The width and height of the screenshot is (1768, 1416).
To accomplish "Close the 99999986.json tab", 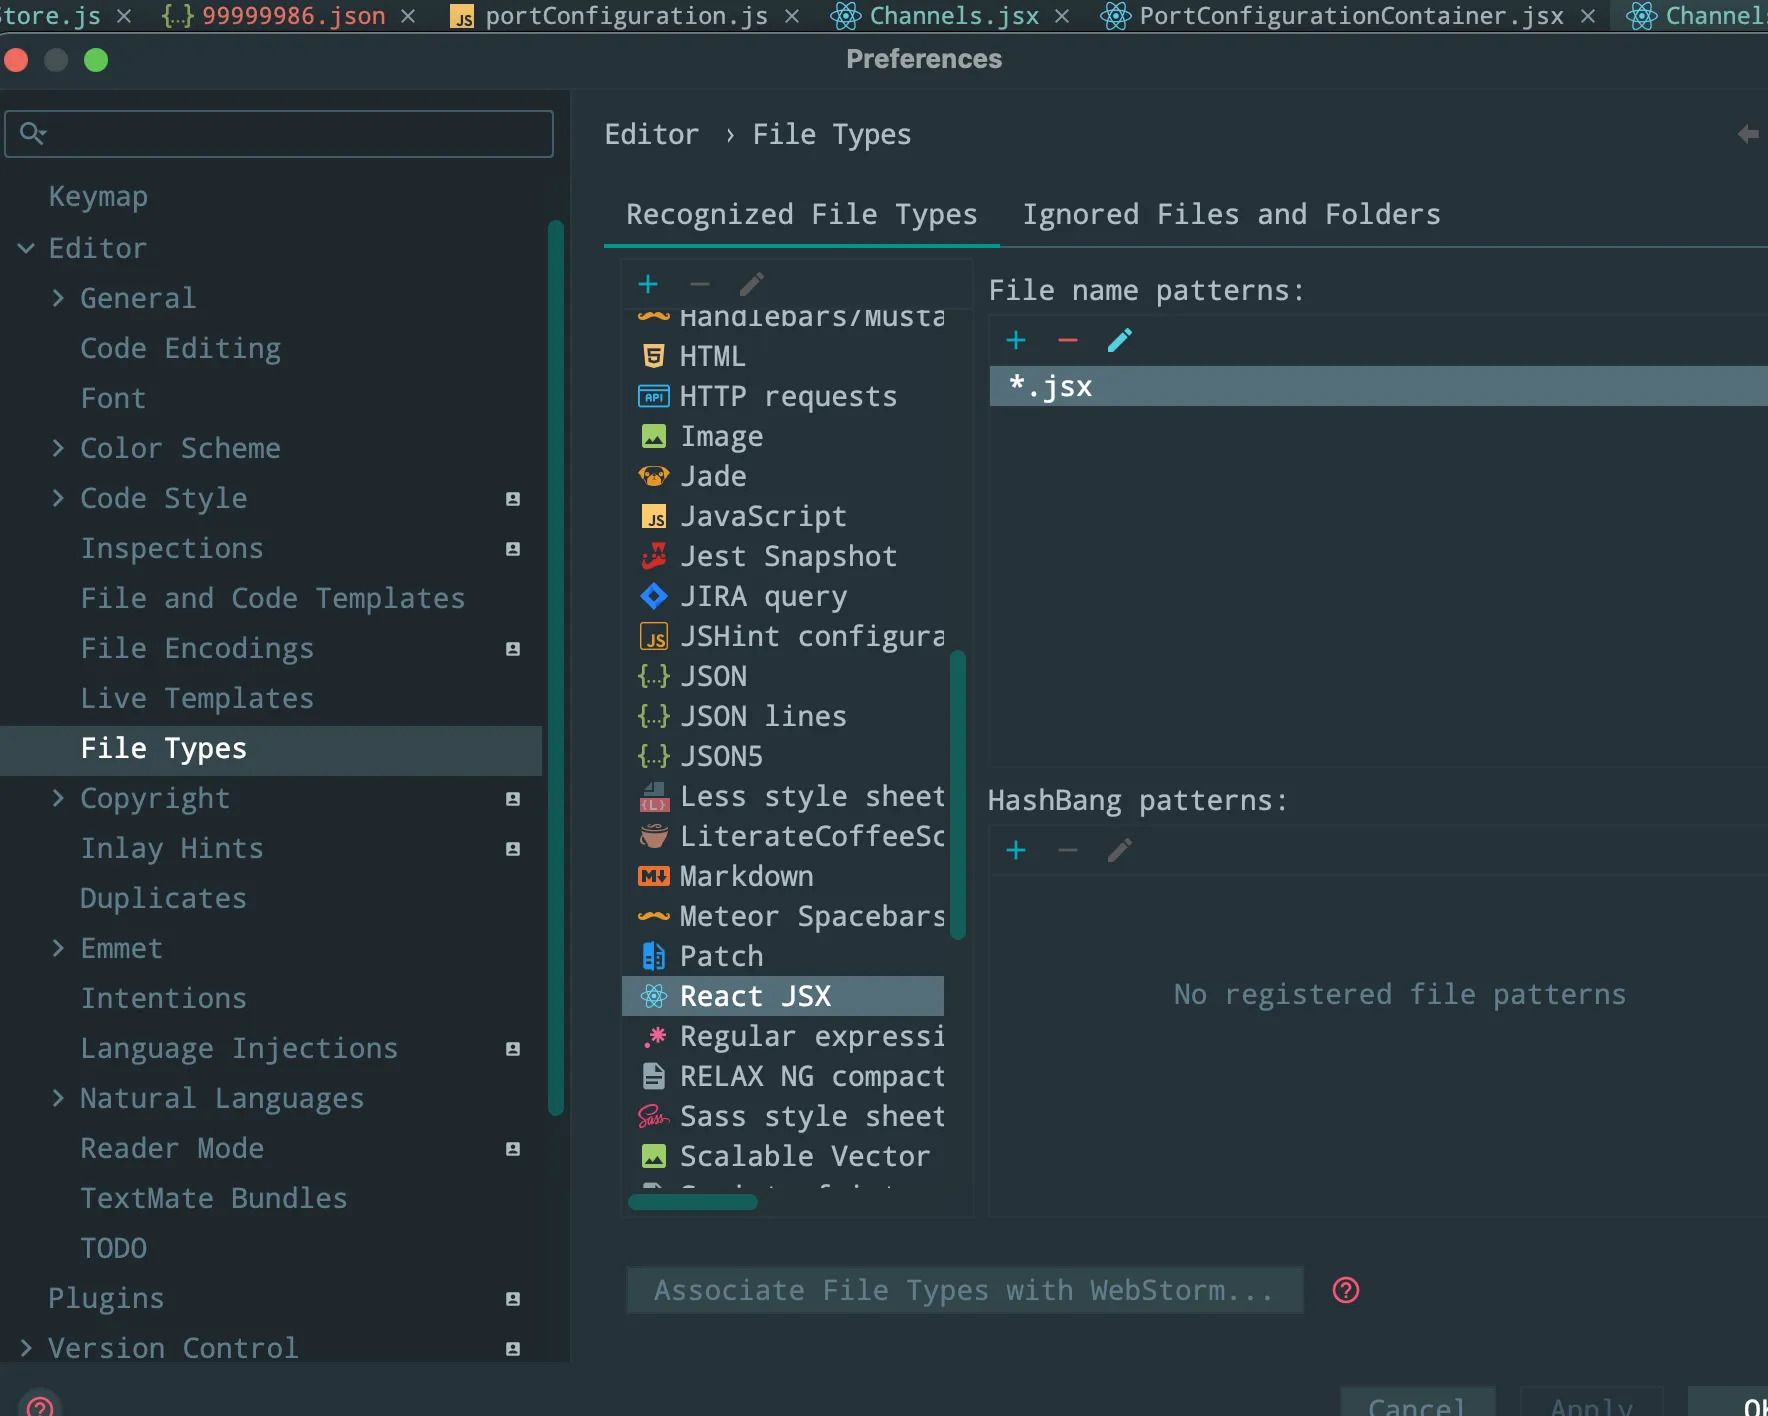I will [x=408, y=17].
